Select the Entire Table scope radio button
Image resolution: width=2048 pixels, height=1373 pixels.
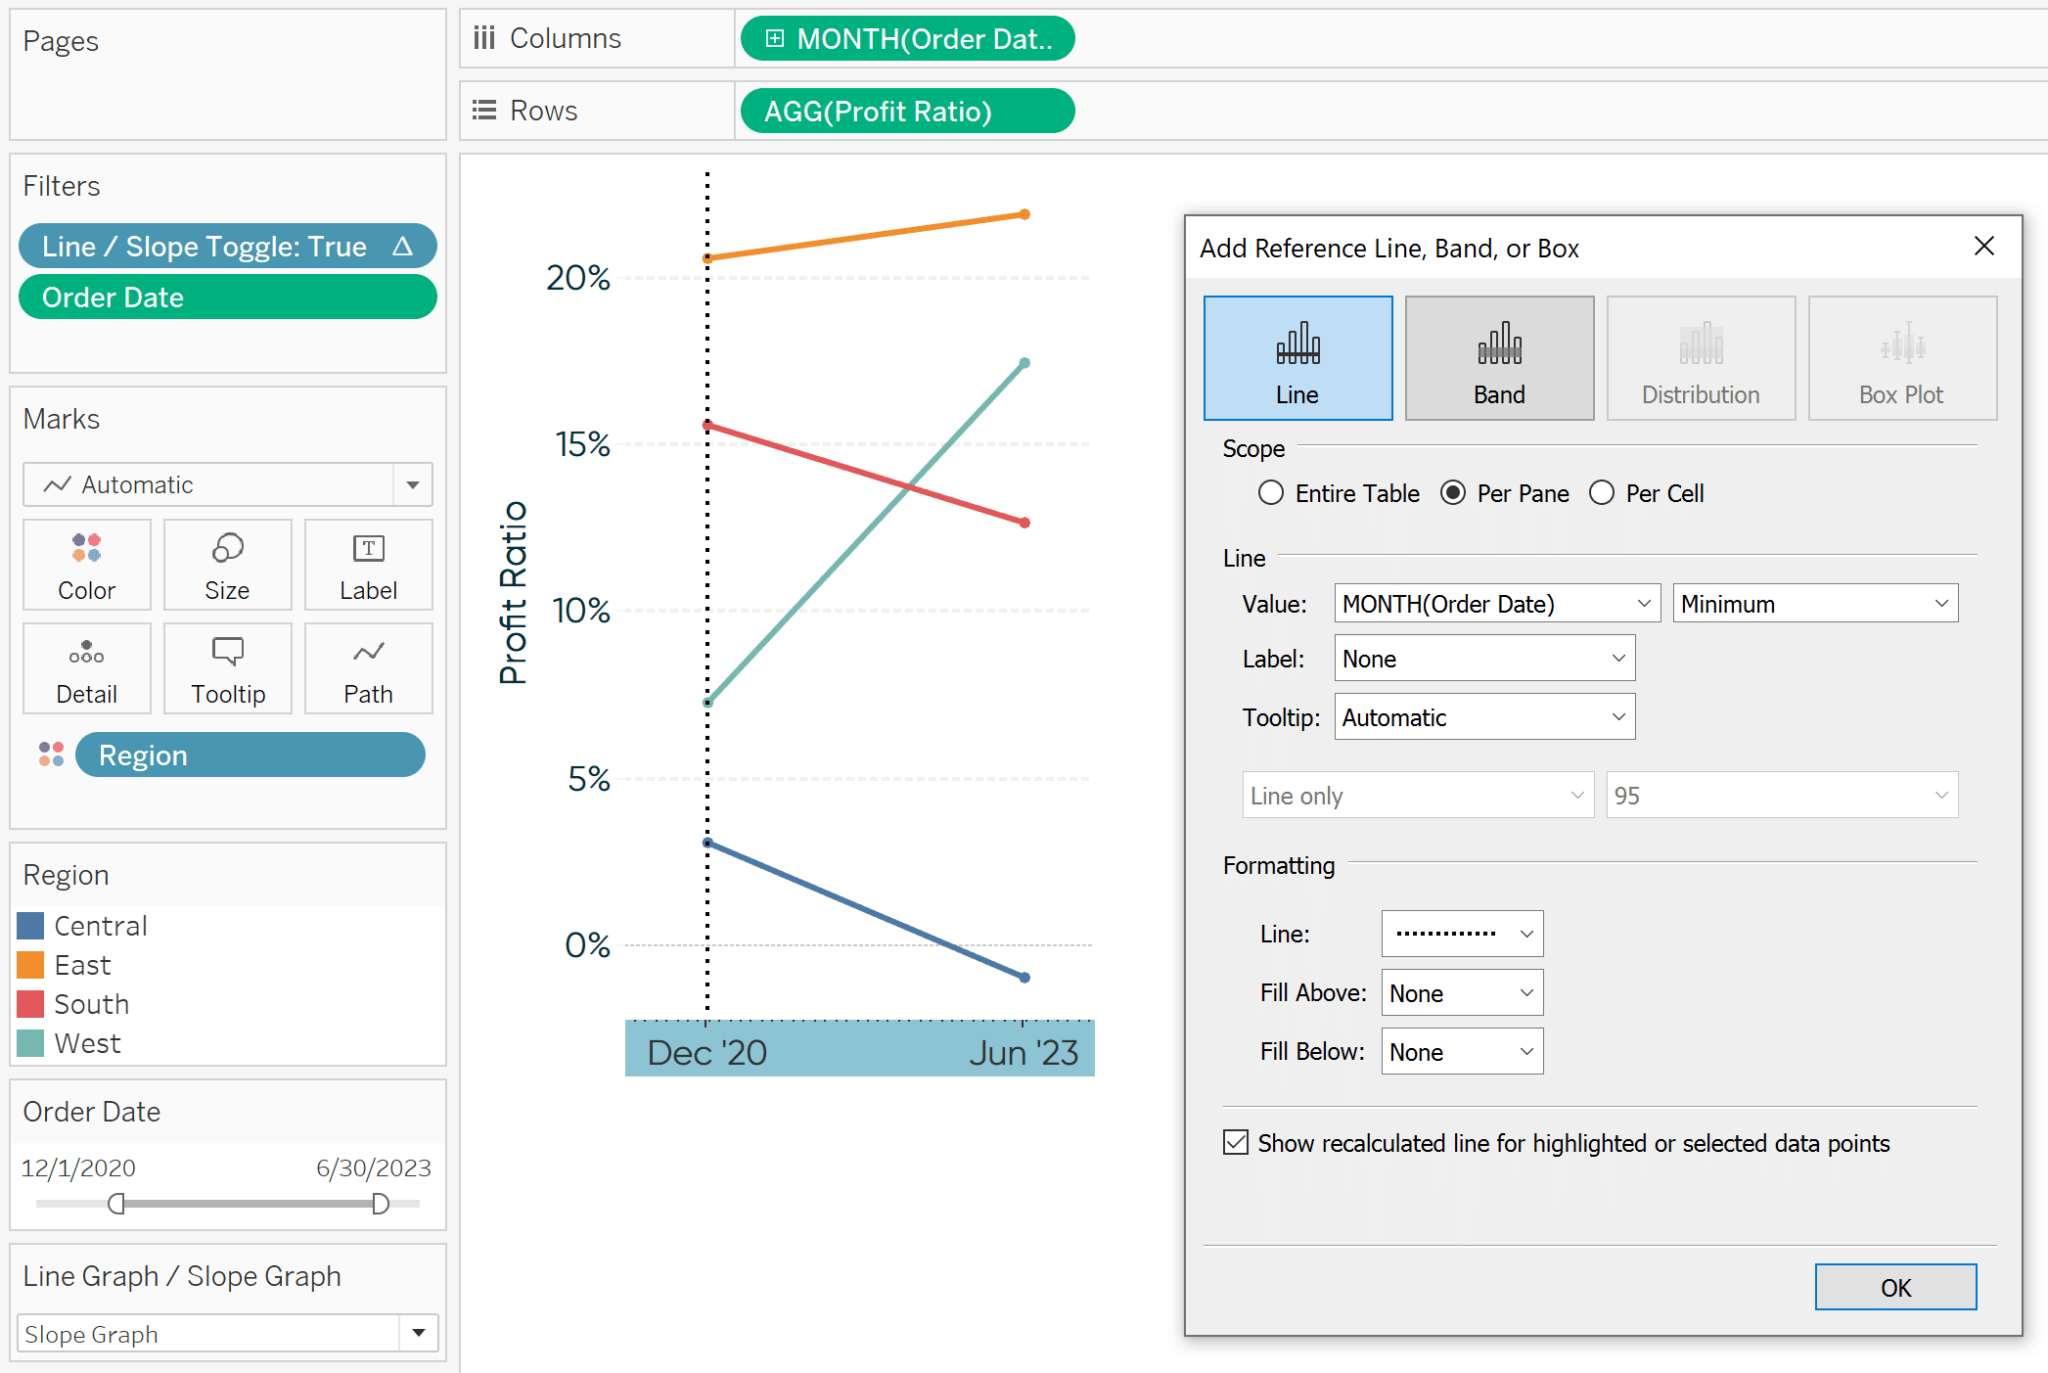point(1271,493)
